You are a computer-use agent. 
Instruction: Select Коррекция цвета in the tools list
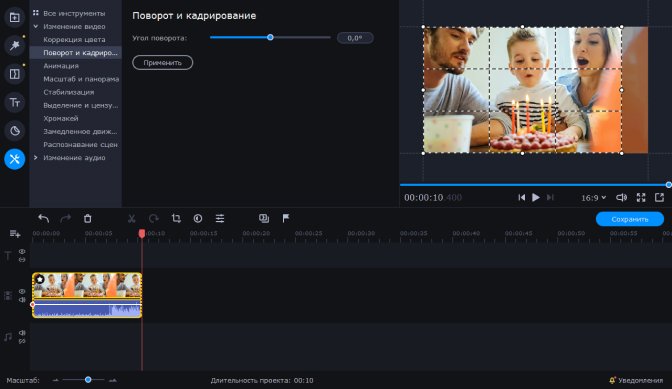(74, 39)
